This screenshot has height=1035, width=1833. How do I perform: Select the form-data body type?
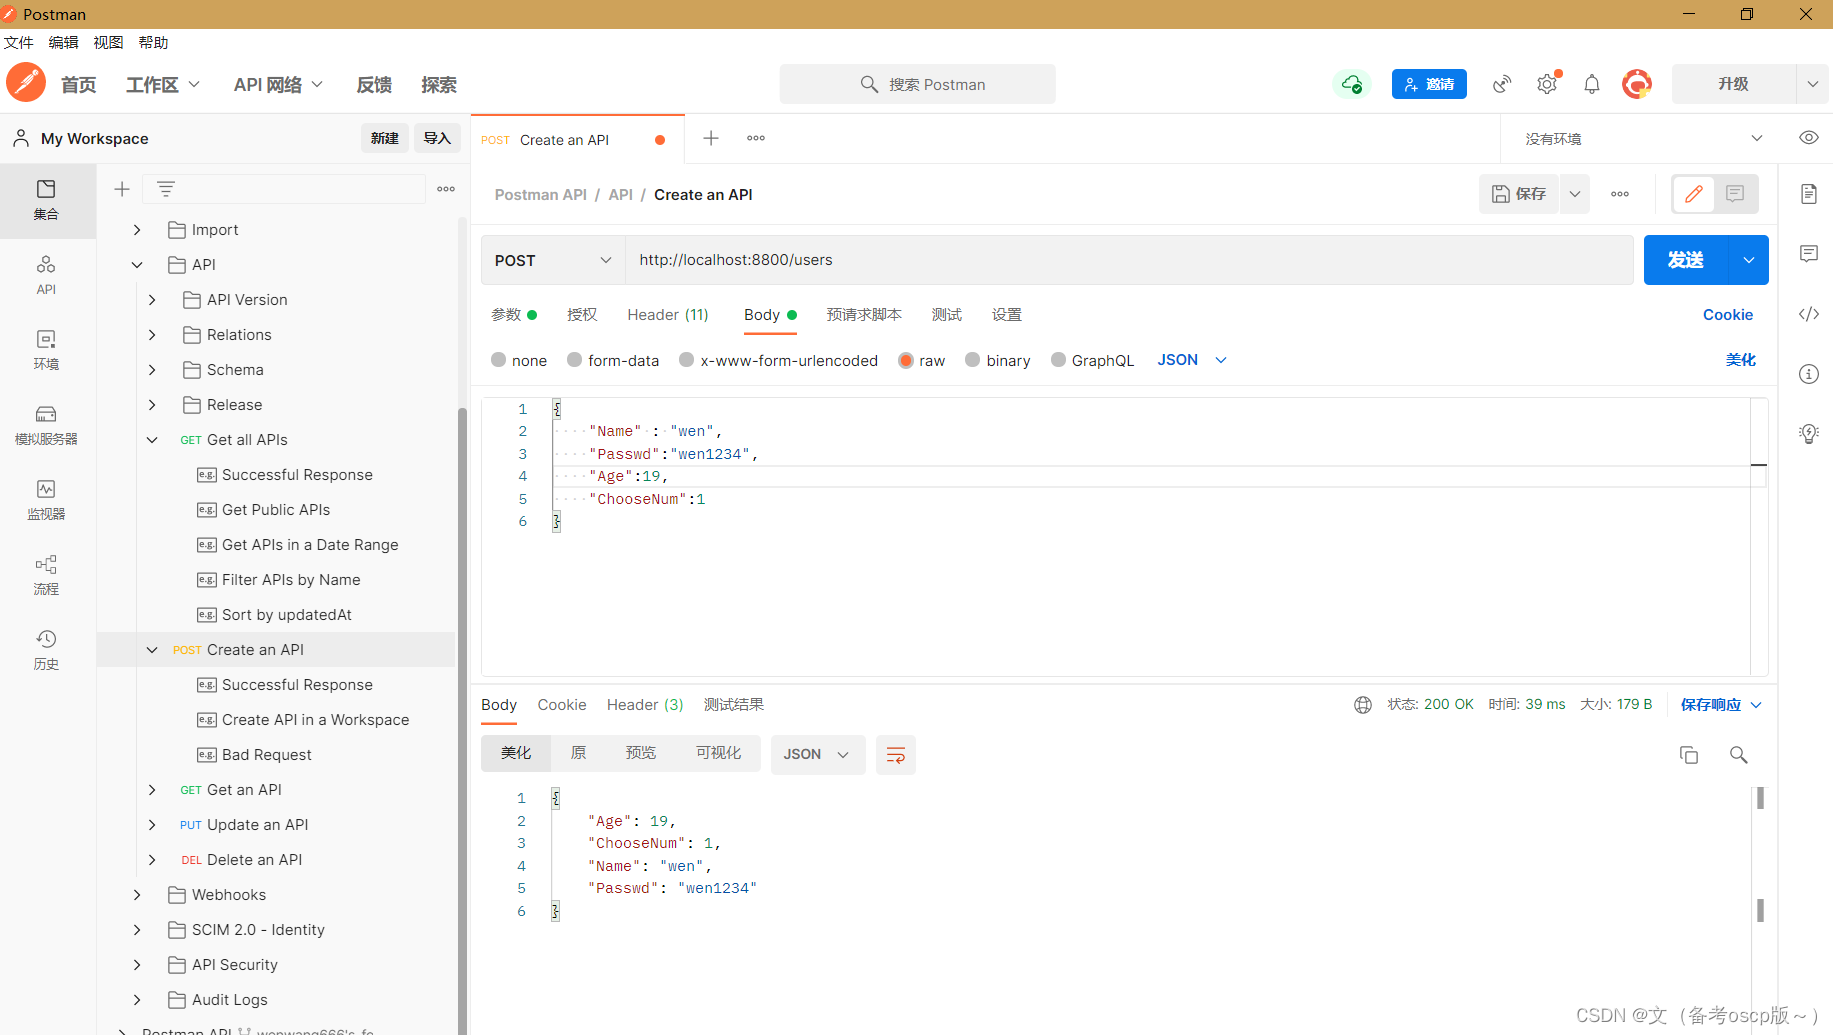[613, 360]
